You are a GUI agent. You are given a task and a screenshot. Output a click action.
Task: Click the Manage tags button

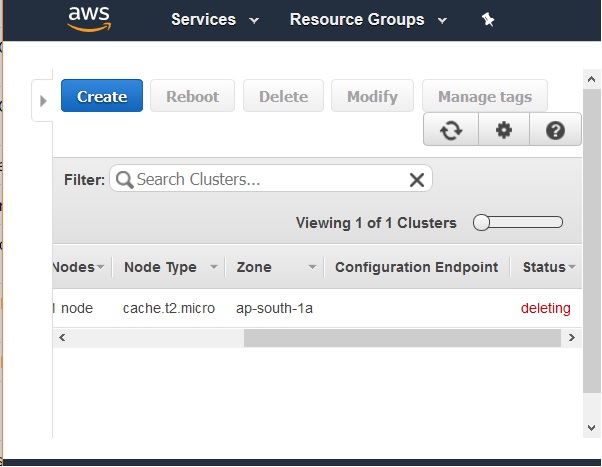click(x=484, y=97)
